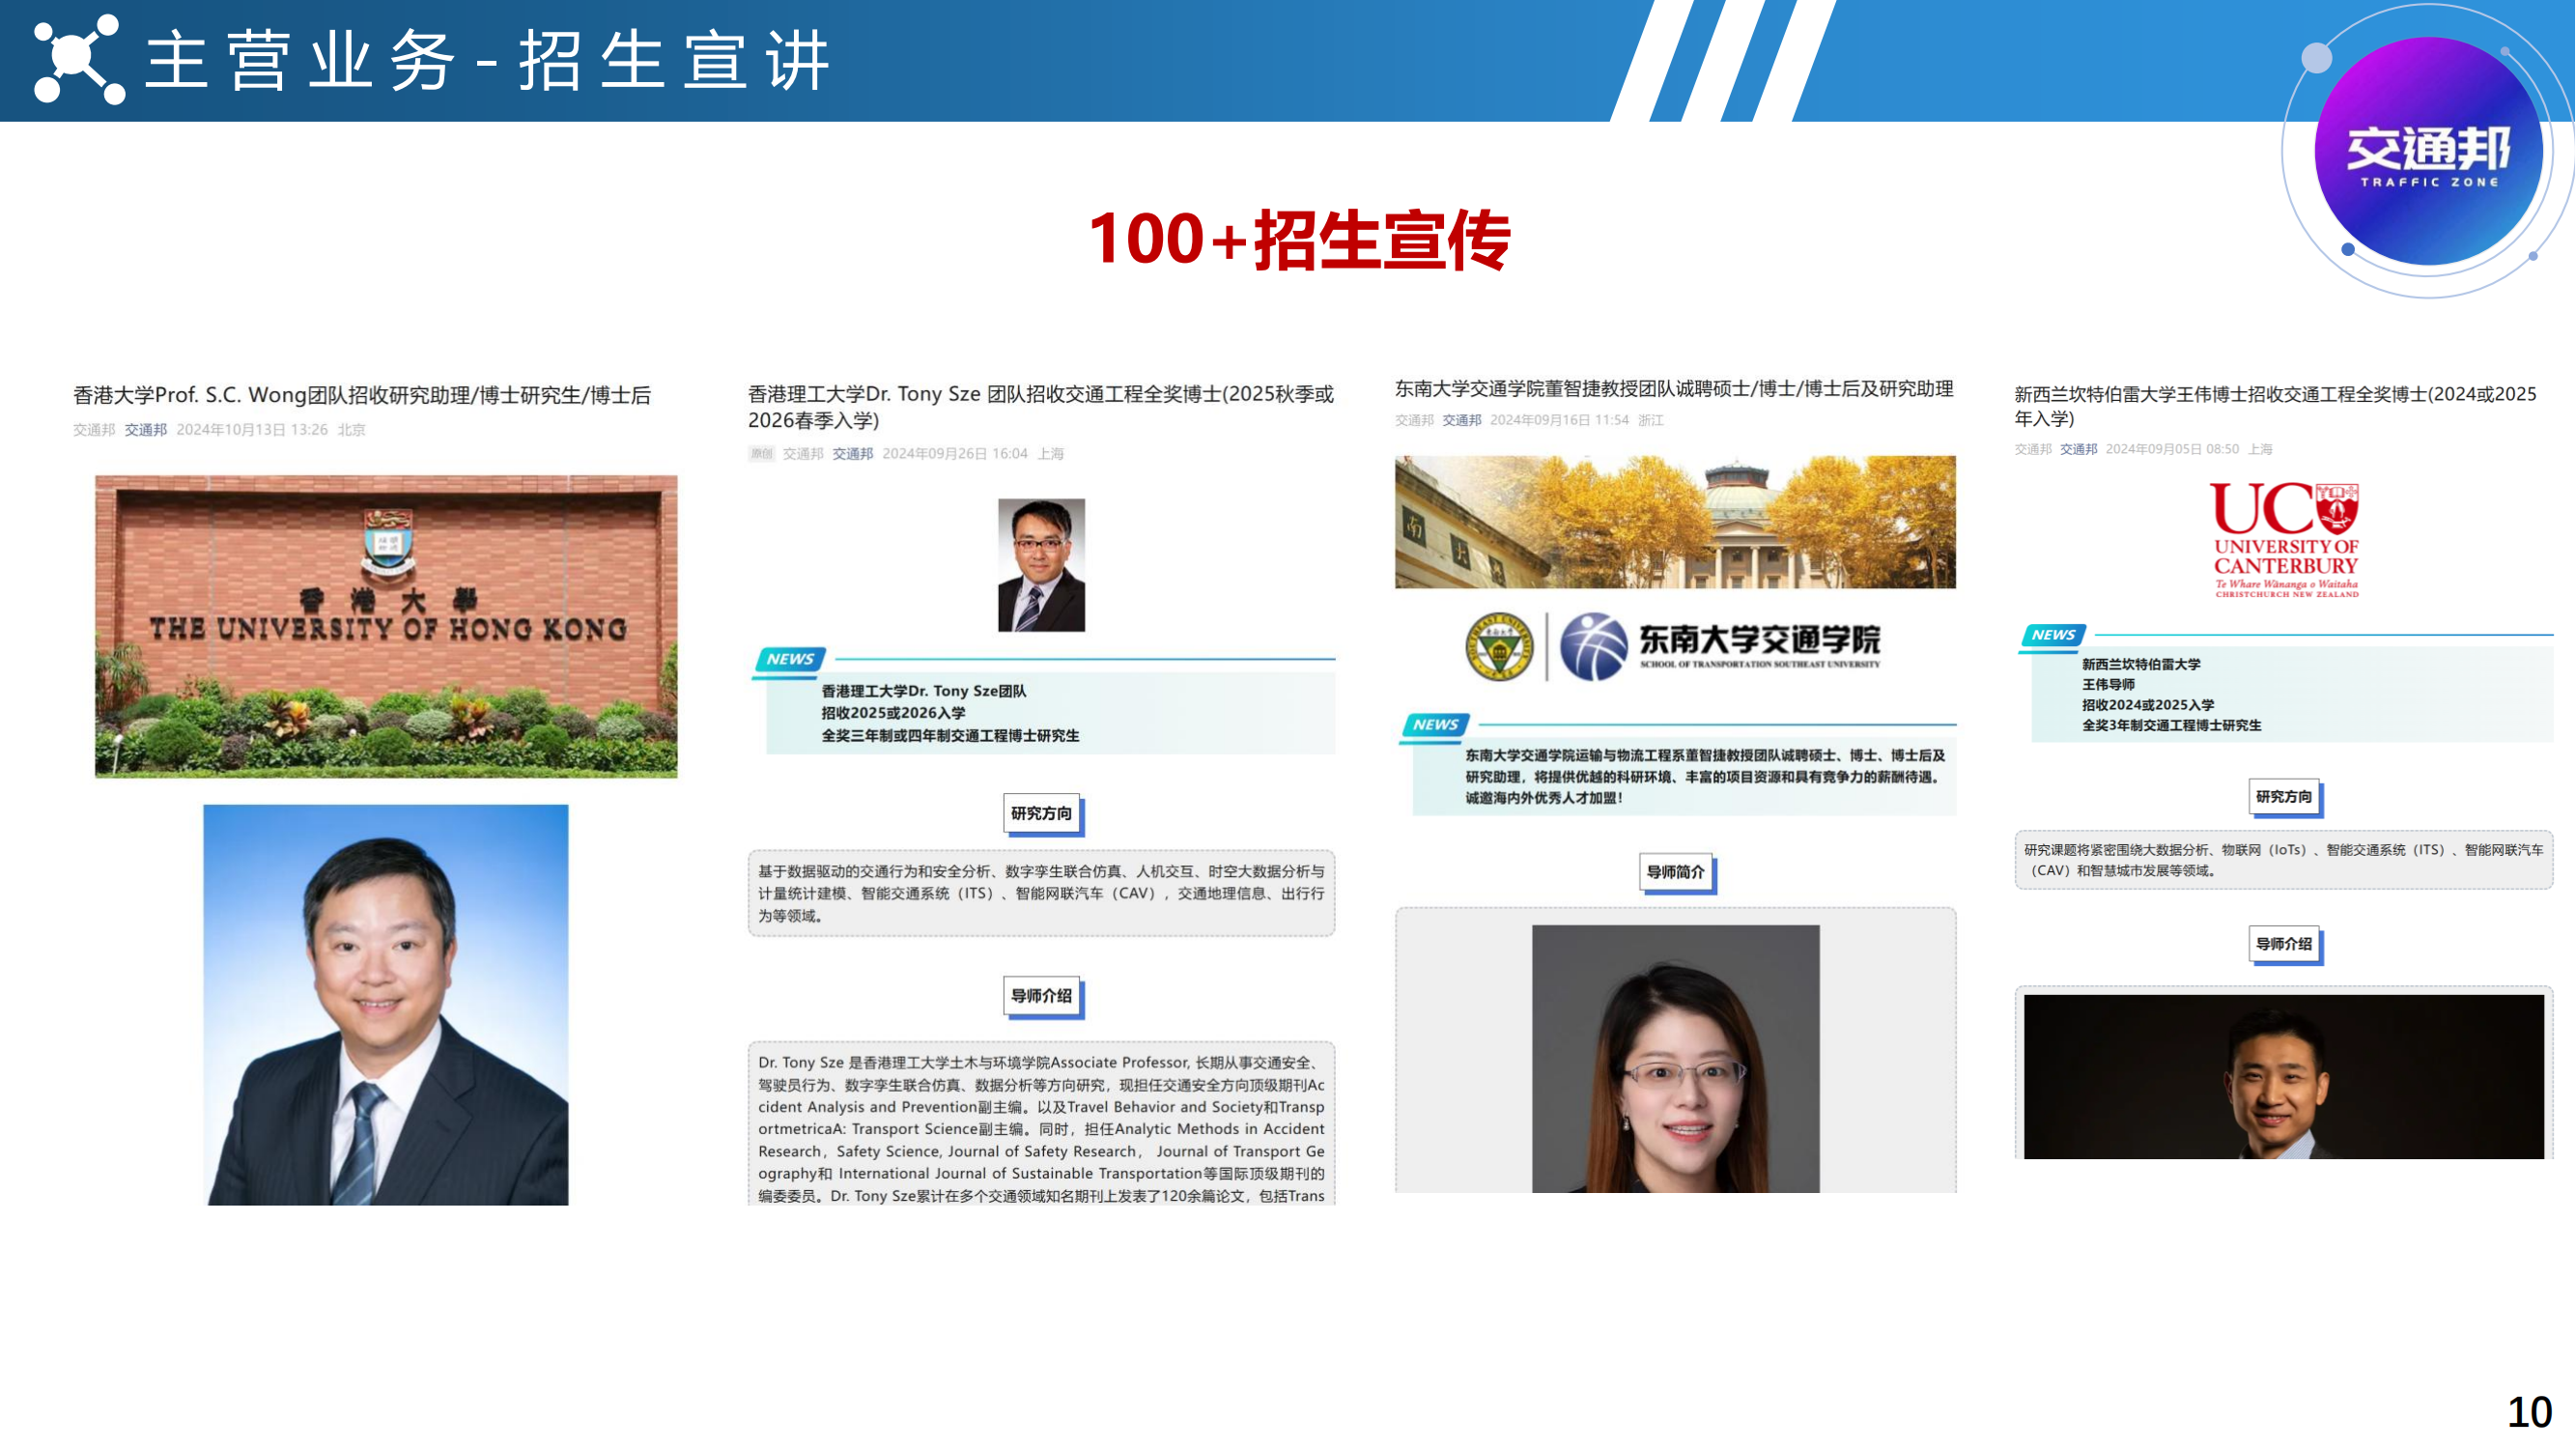Click Dr. Tony Sze's small portrait photo
This screenshot has height=1449, width=2576.
point(1041,565)
